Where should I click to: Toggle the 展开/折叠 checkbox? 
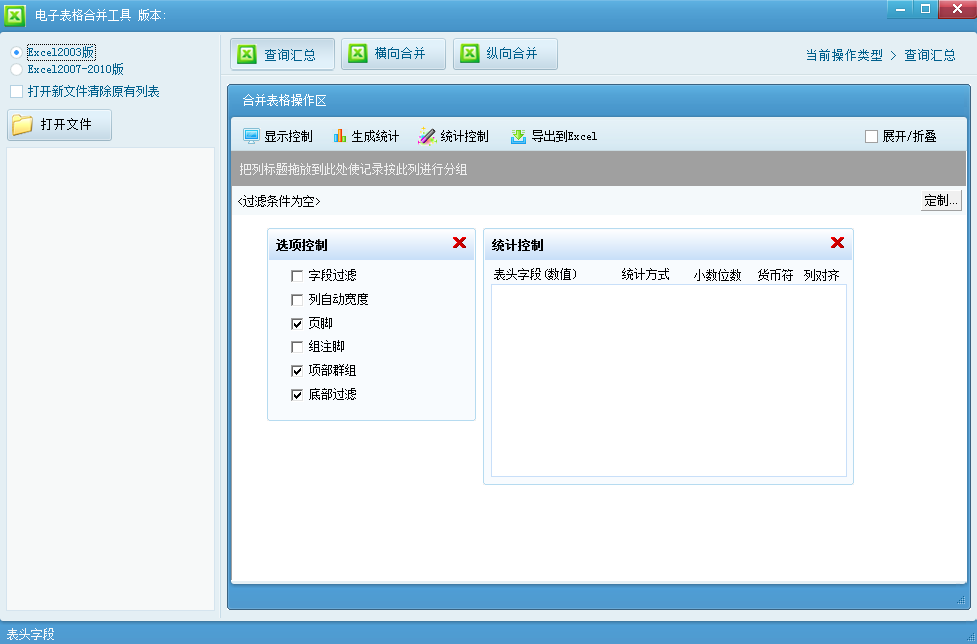pos(871,136)
